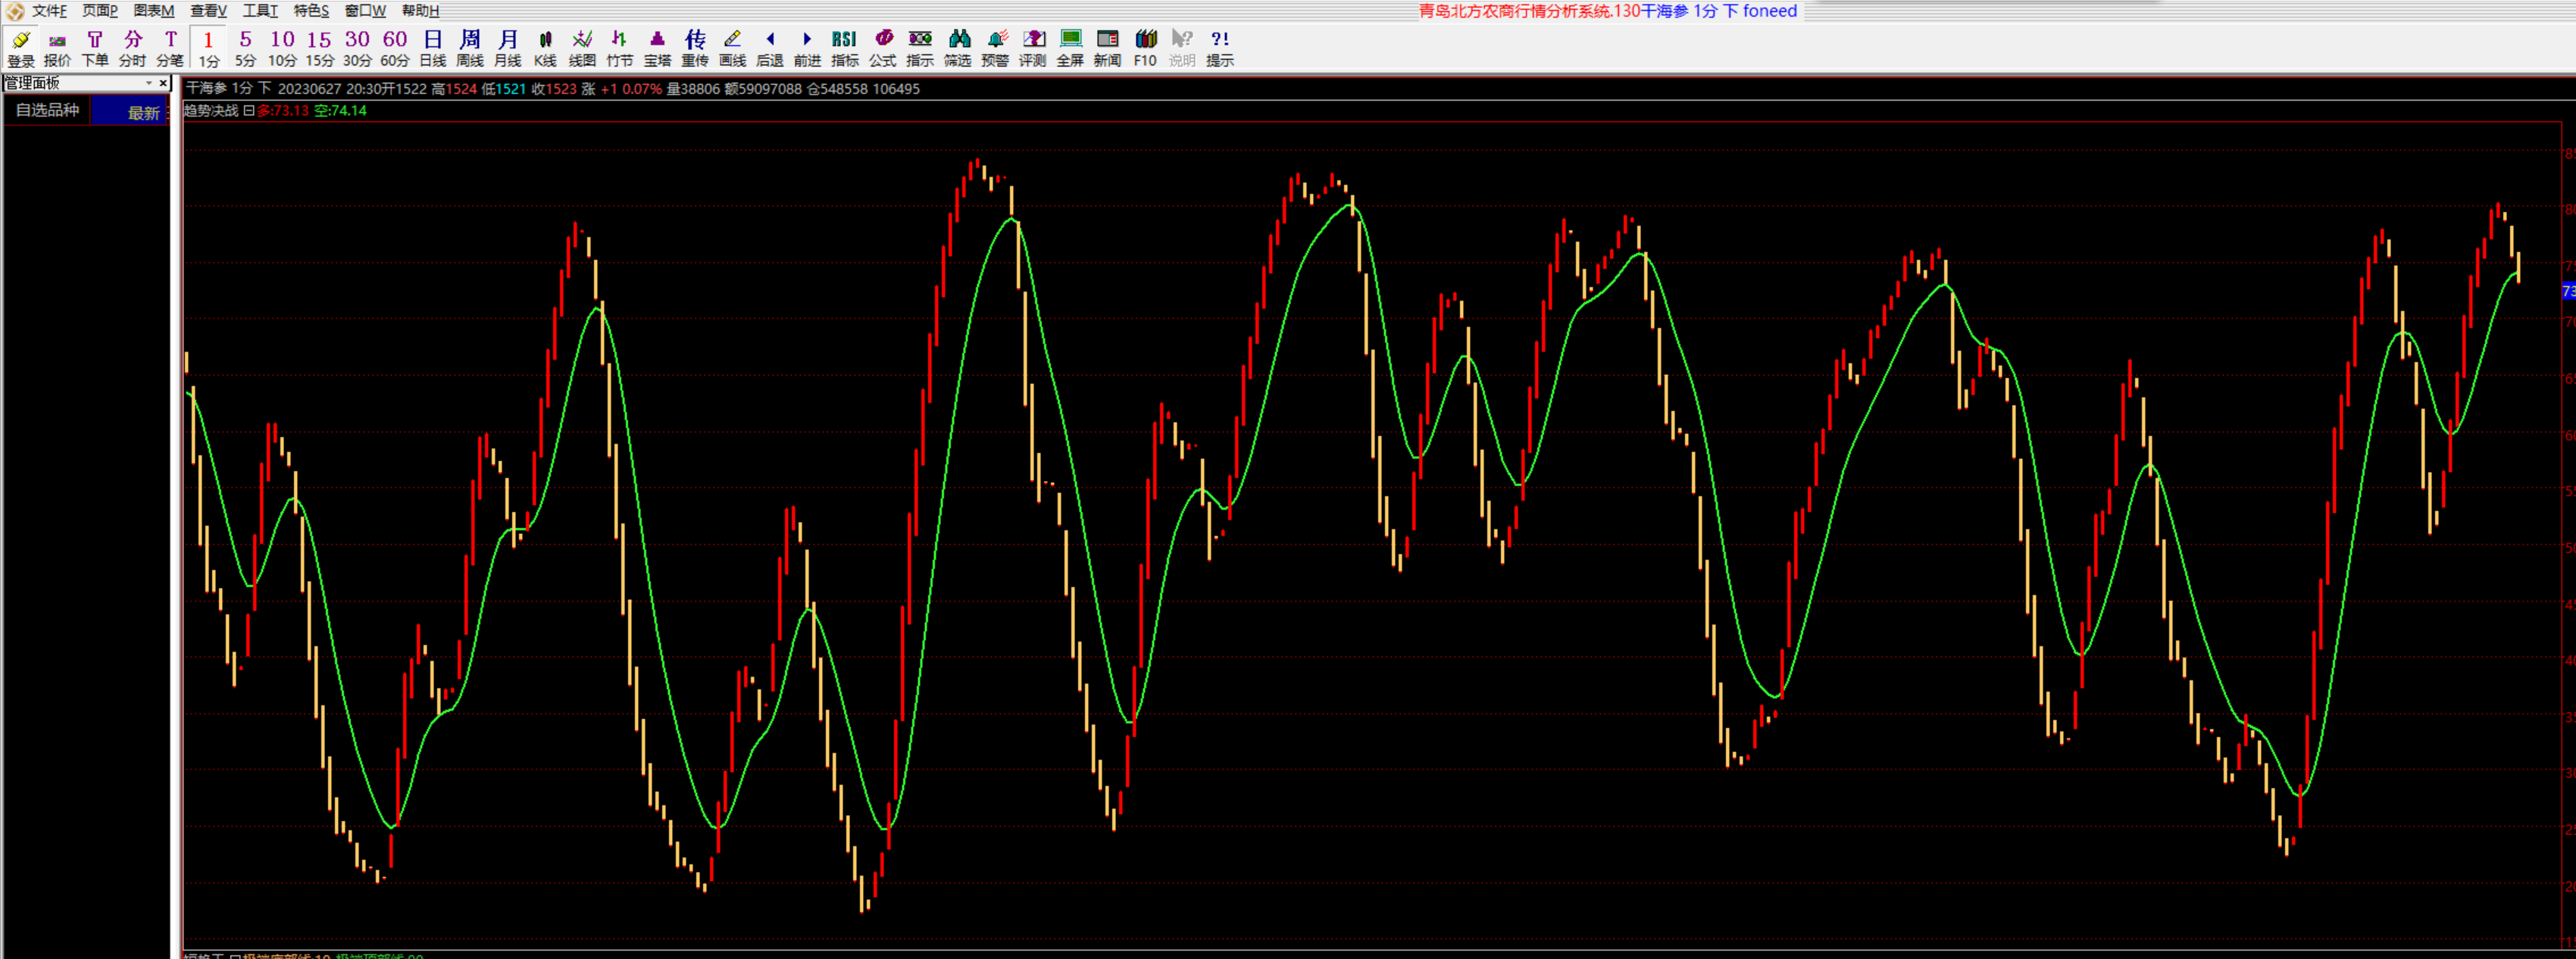Choose the K线 candlestick chart style

tap(545, 48)
